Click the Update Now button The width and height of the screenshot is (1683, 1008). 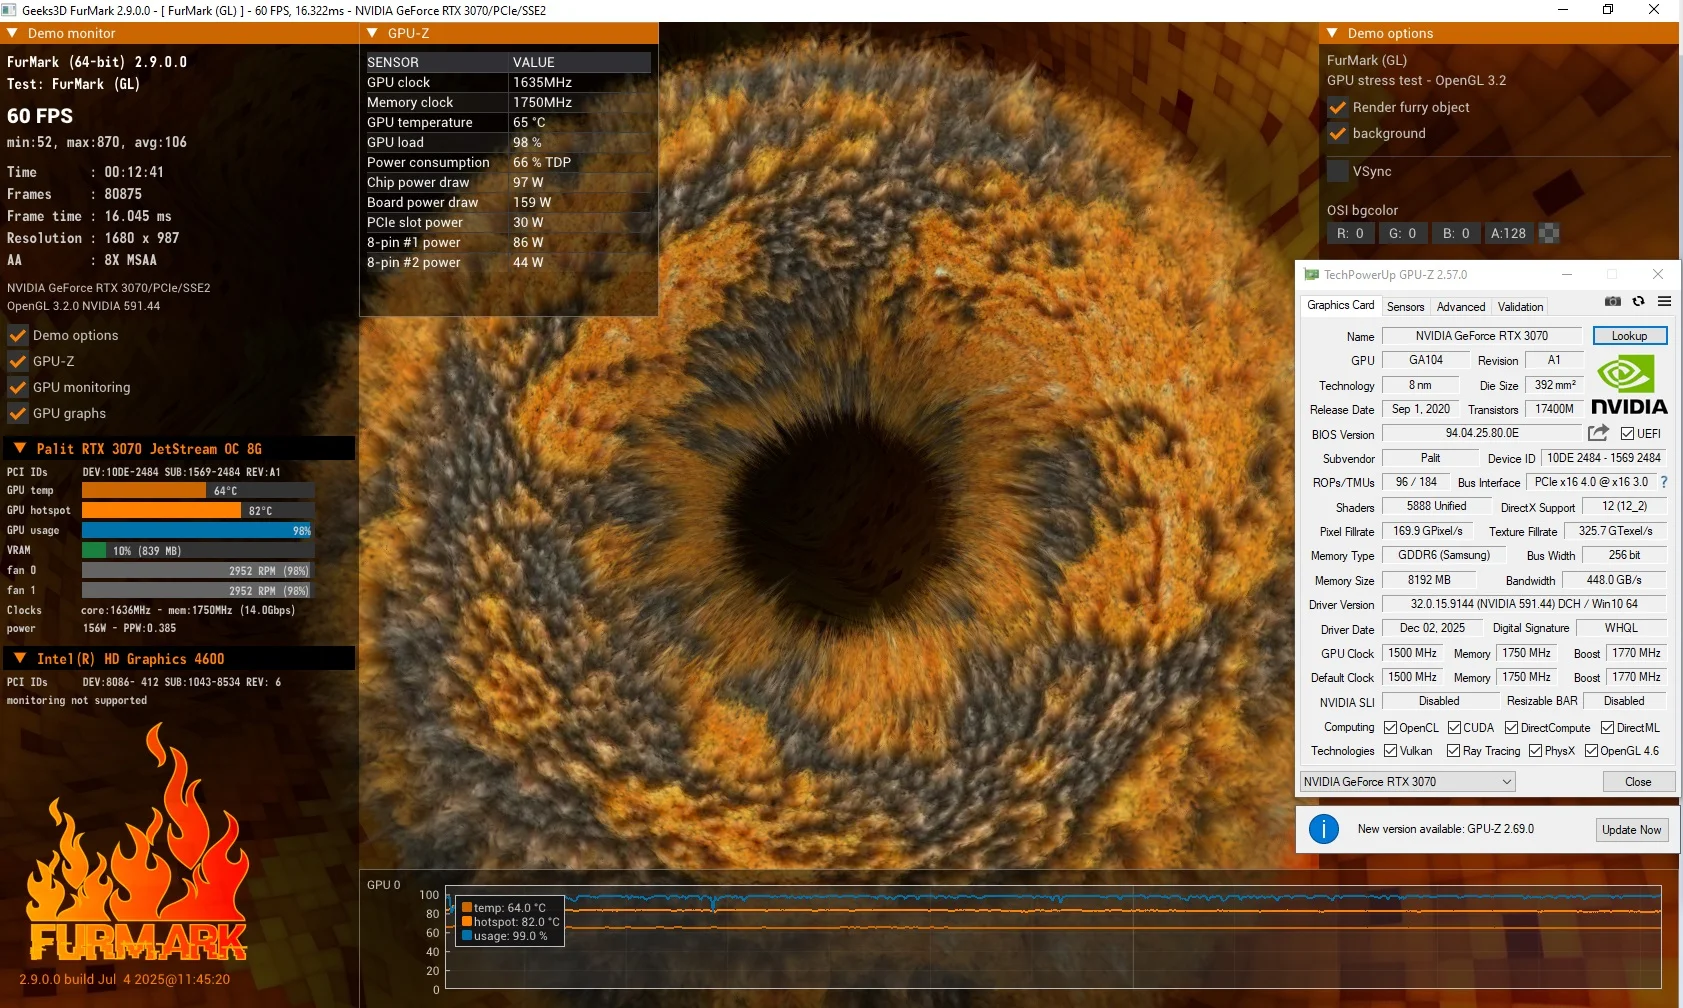coord(1631,830)
